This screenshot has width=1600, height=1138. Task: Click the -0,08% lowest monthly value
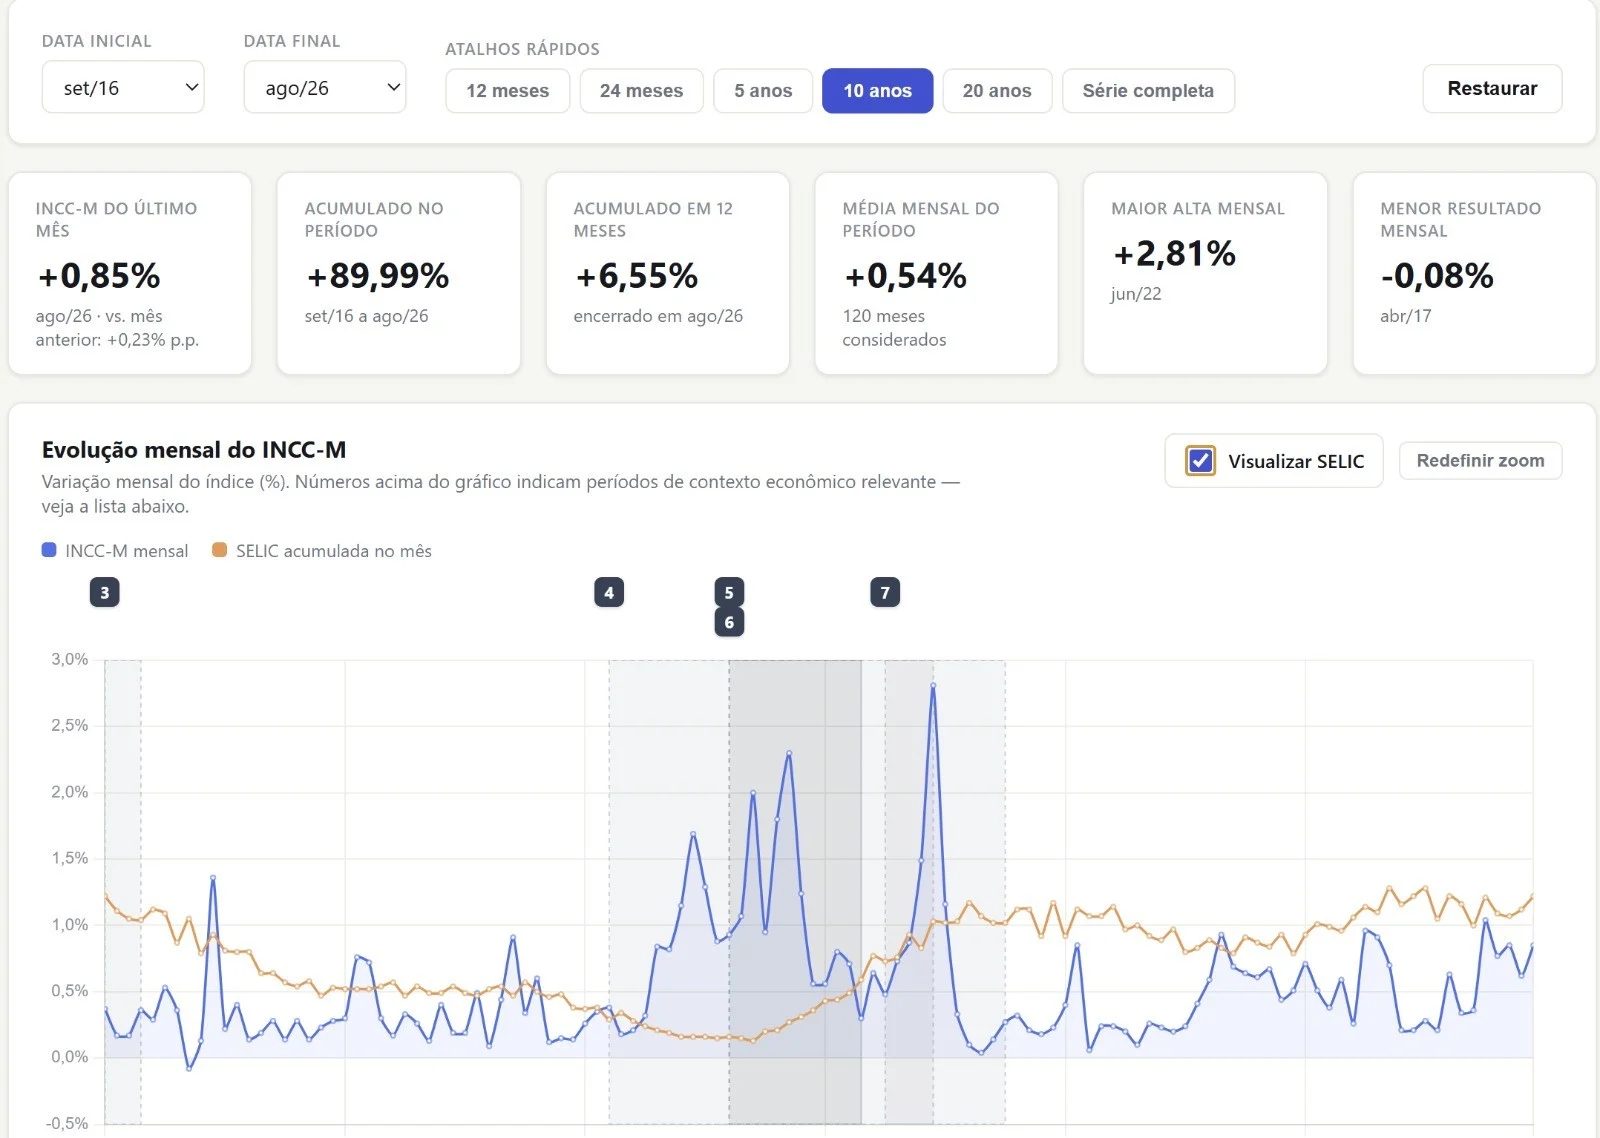(1437, 275)
